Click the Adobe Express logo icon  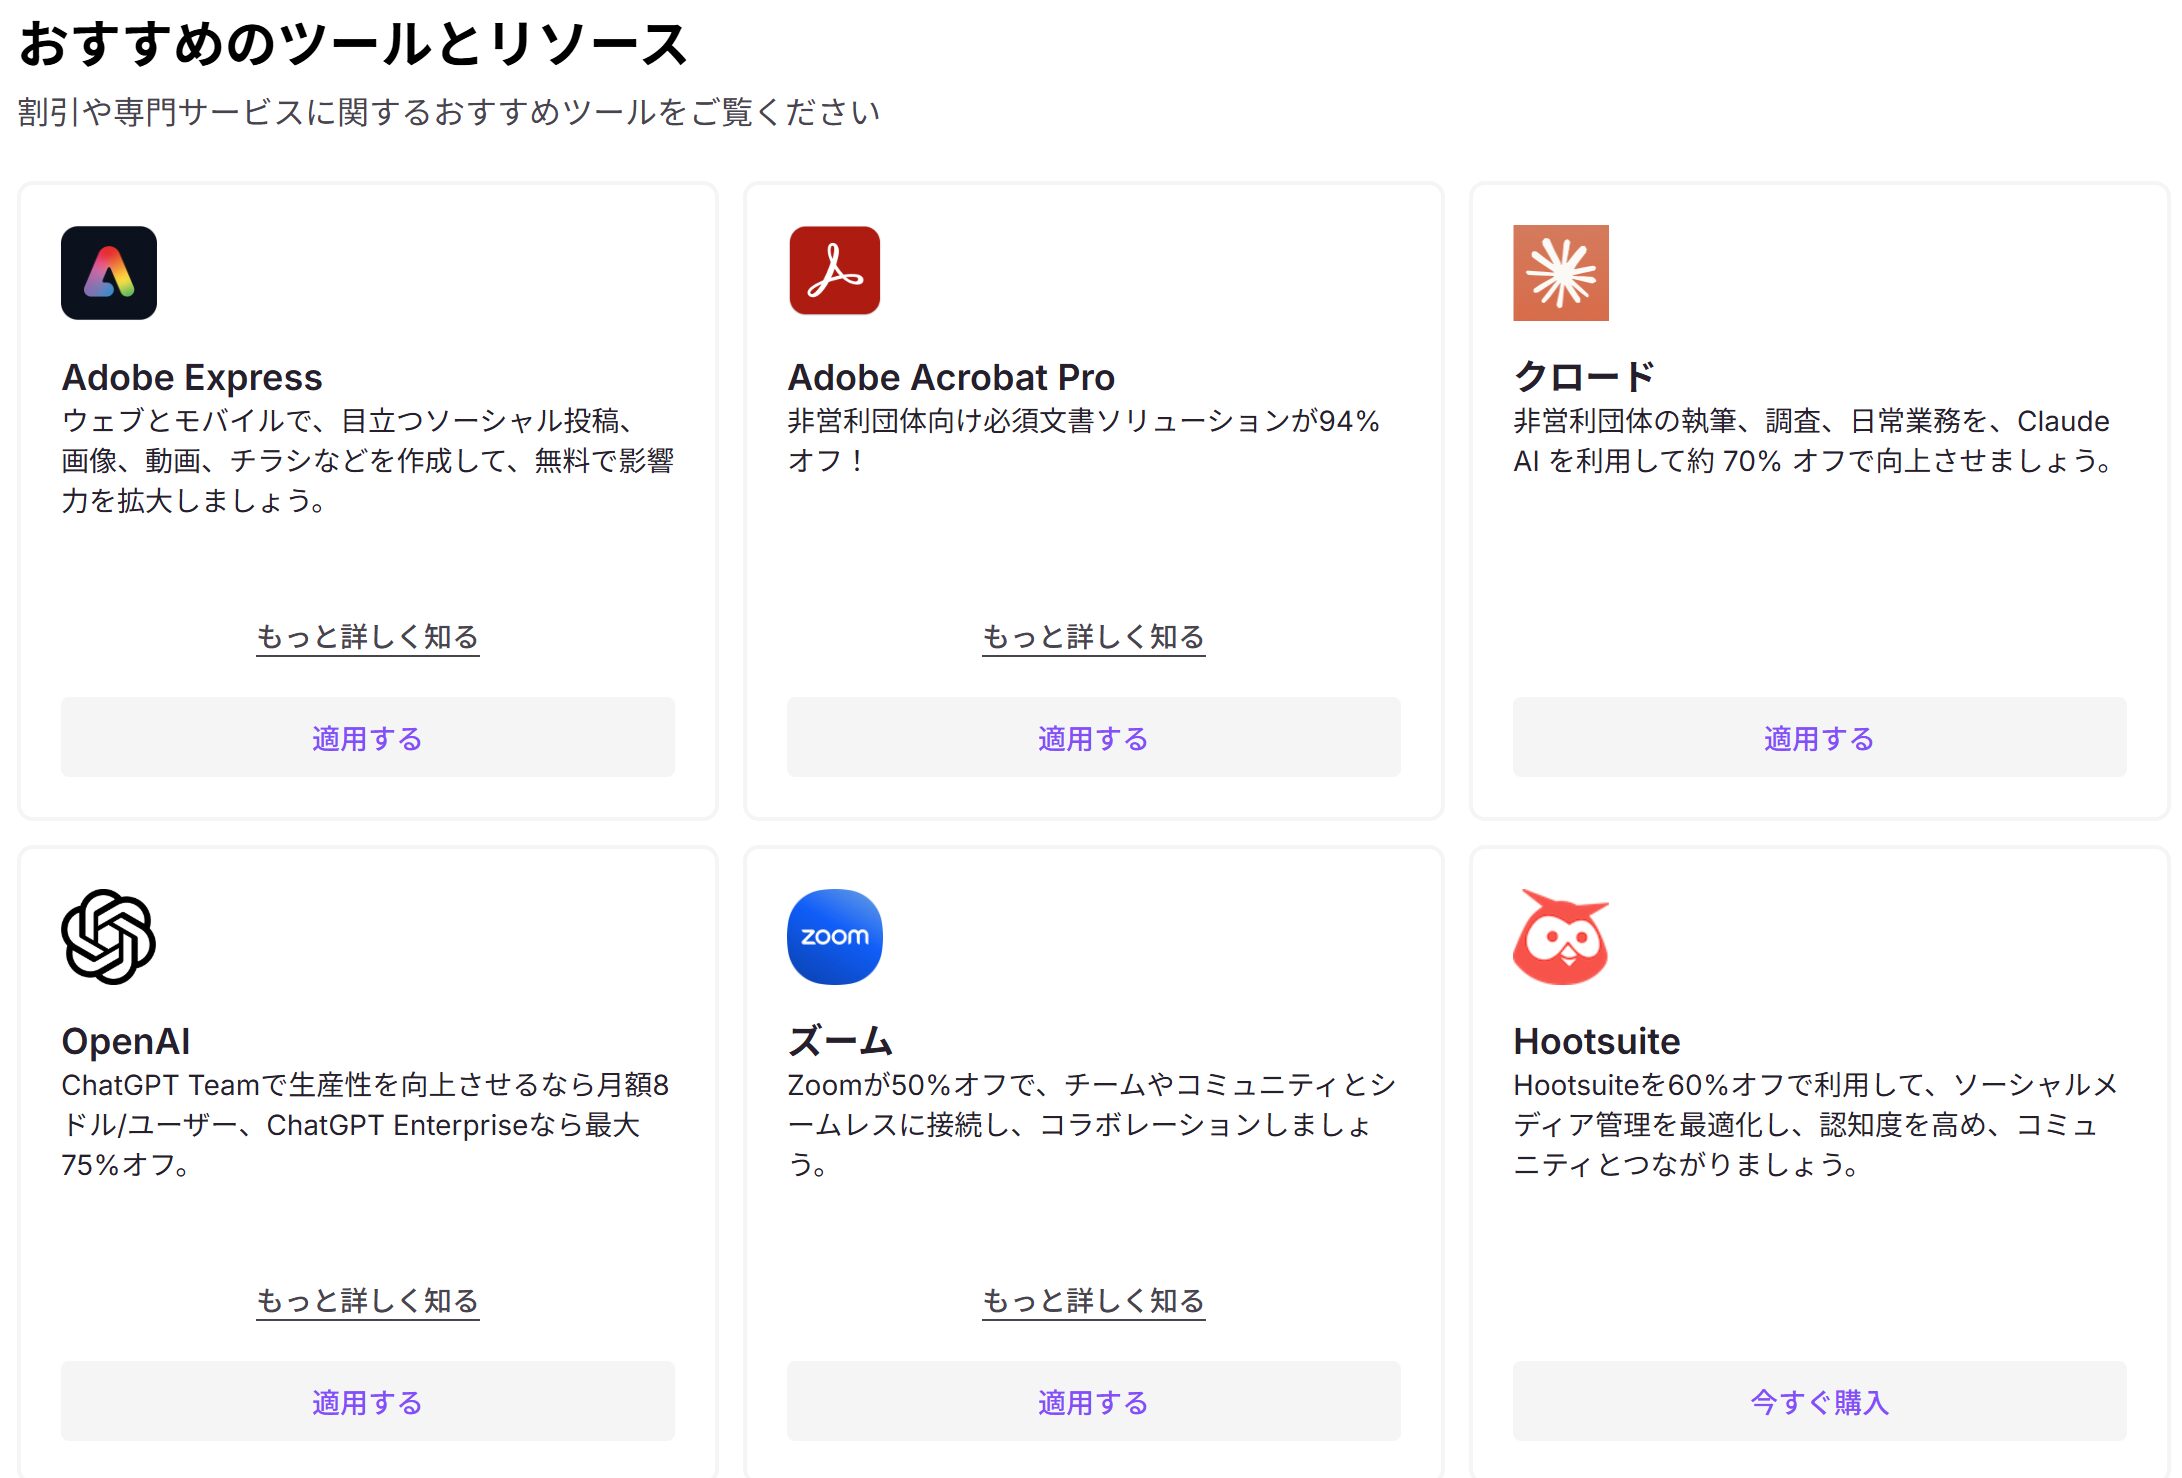click(x=109, y=273)
